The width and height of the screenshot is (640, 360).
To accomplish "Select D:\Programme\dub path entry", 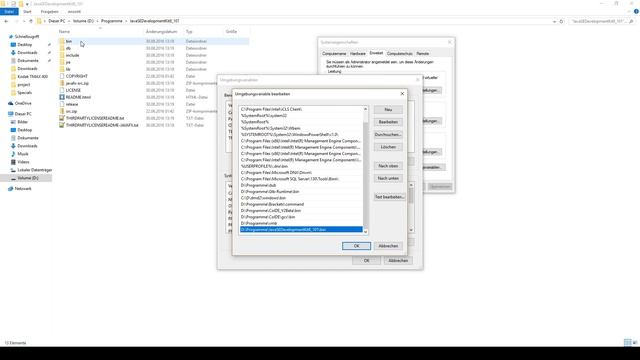I will coord(301,185).
